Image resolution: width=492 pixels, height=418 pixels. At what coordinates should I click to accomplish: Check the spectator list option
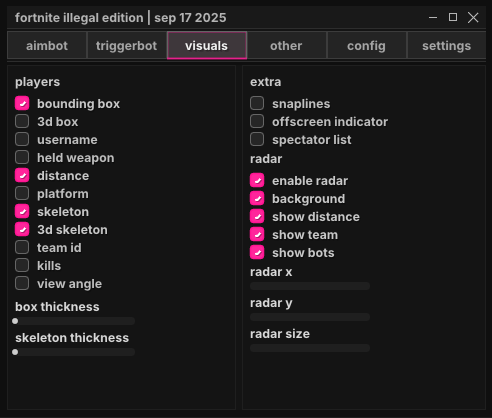257,139
